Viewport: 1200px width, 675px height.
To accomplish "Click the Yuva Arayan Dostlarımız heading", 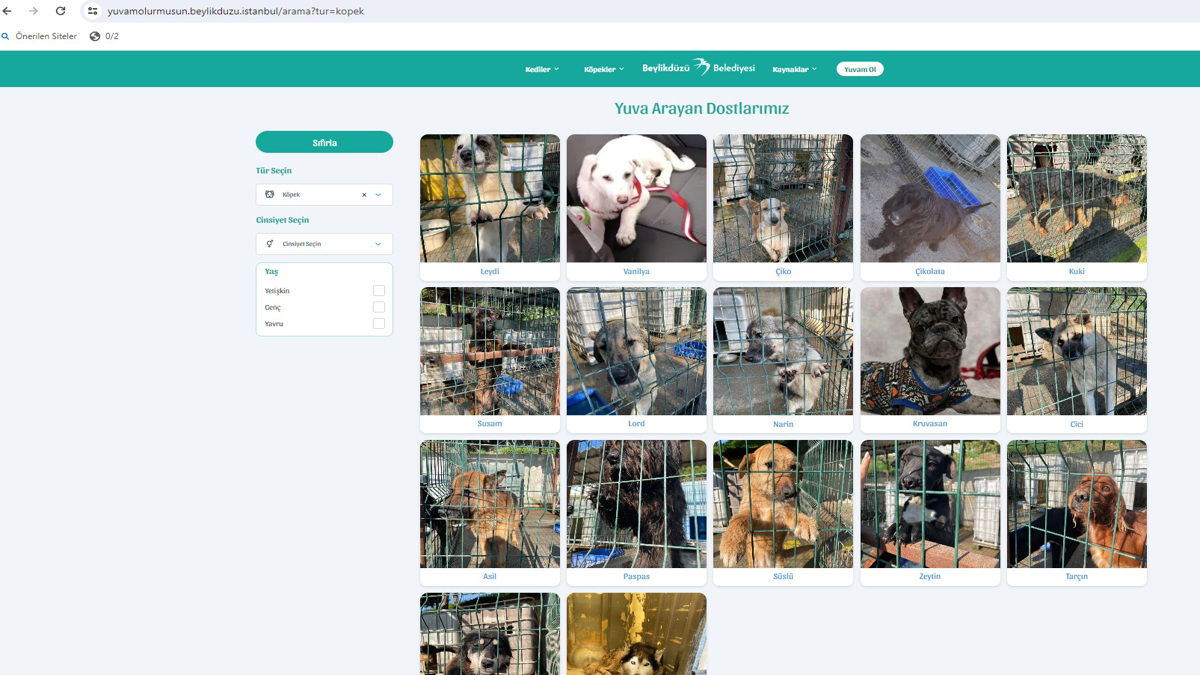I will pyautogui.click(x=702, y=108).
